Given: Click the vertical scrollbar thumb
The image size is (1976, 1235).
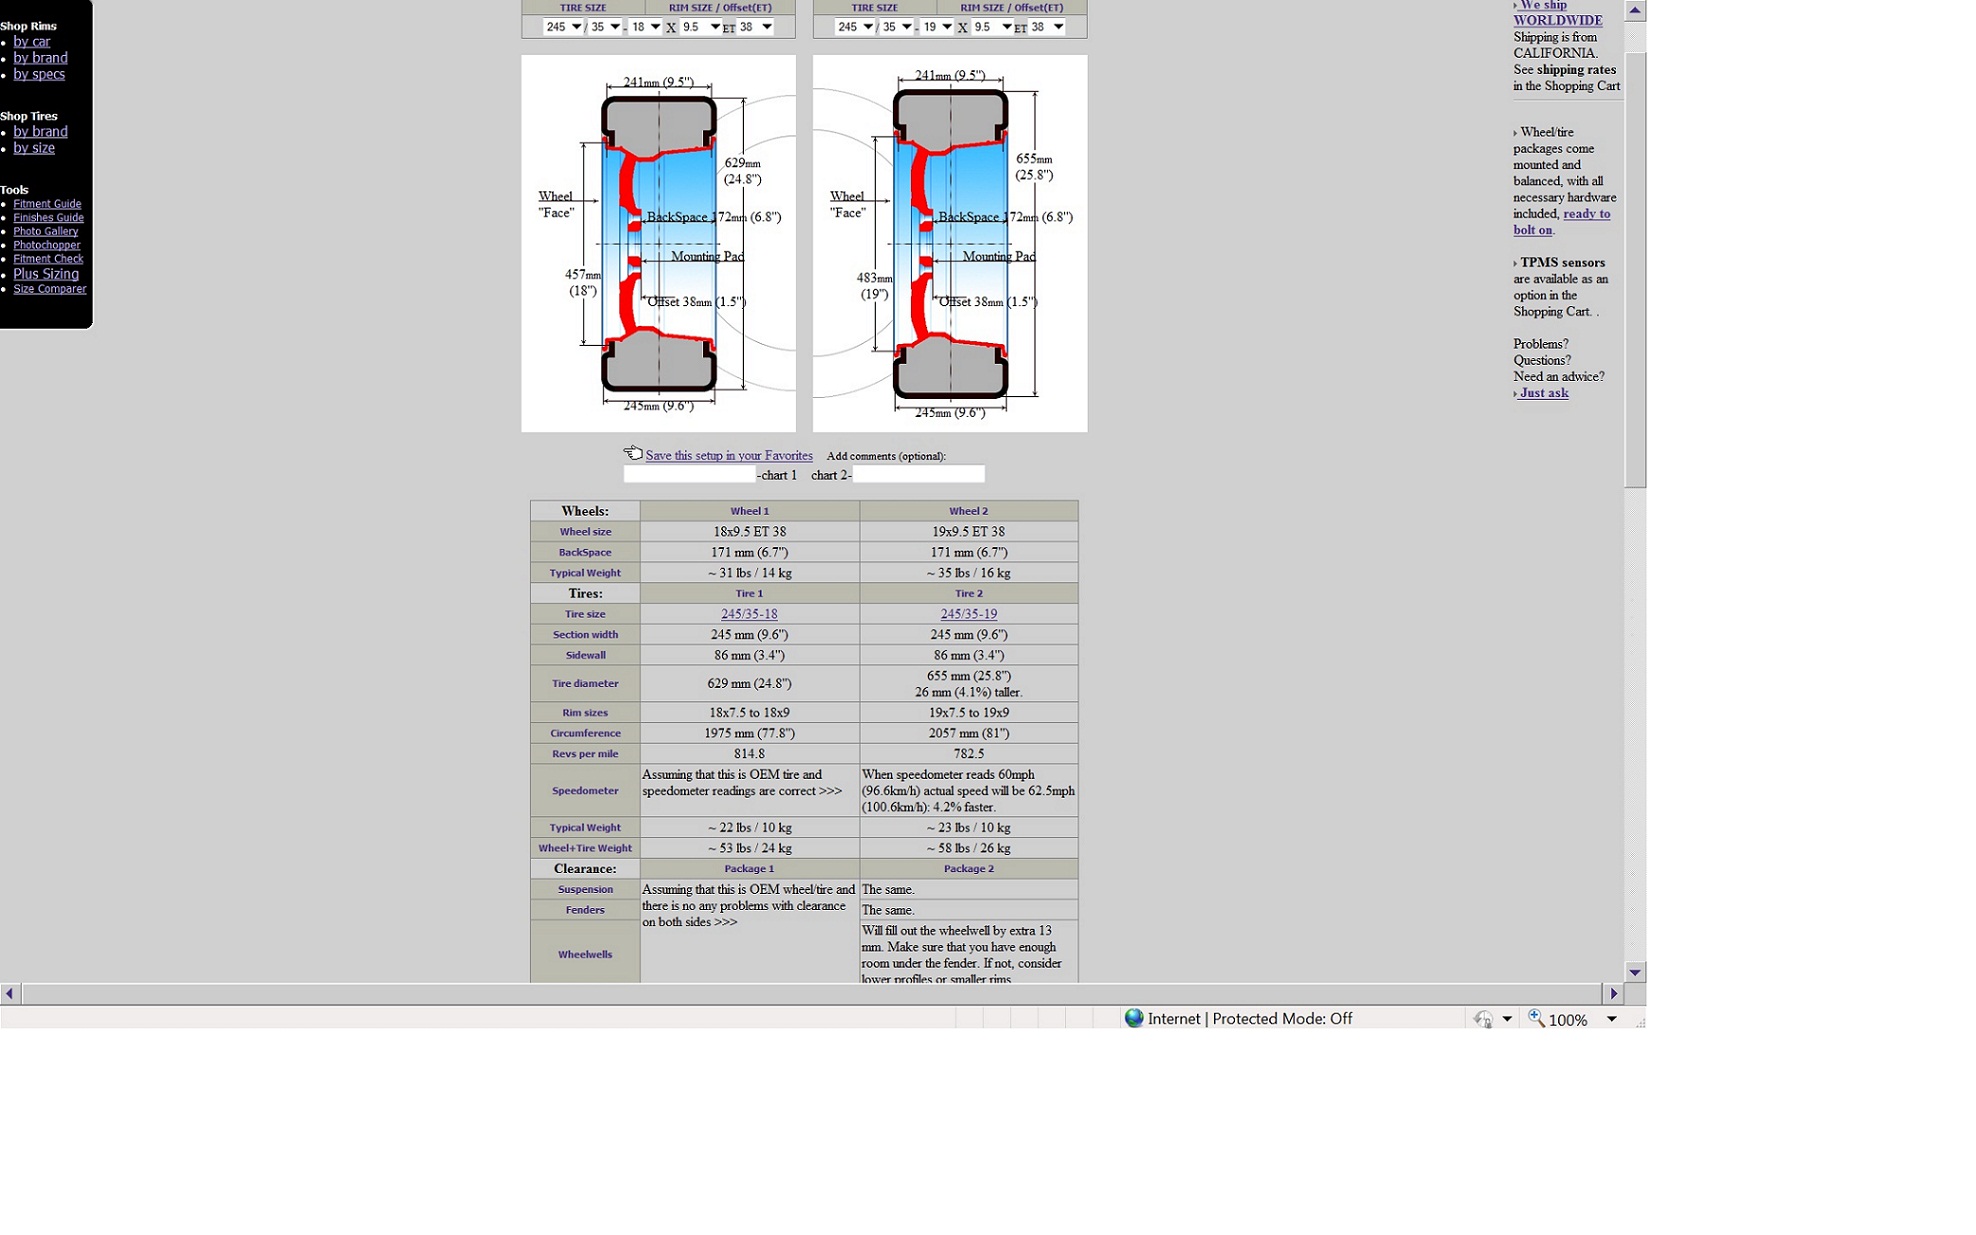Looking at the screenshot, I should pyautogui.click(x=1634, y=270).
